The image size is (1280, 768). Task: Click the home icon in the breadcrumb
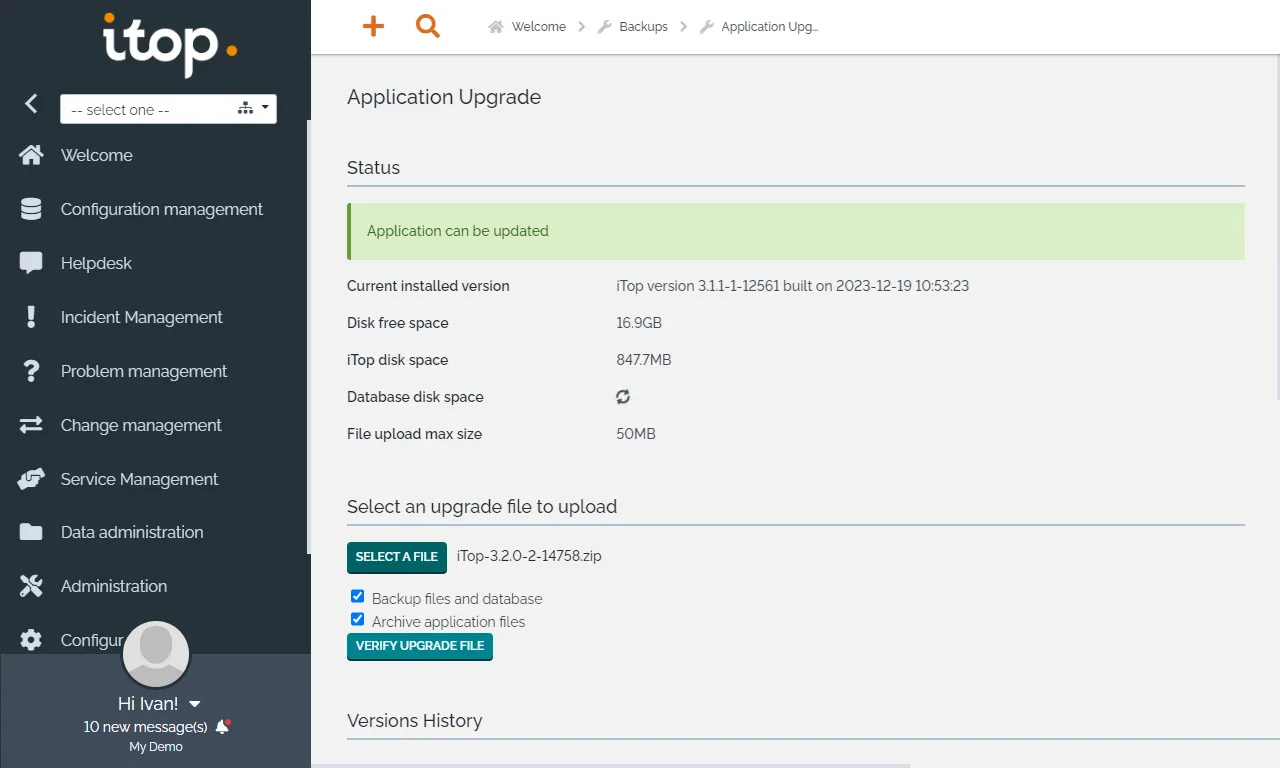coord(495,27)
